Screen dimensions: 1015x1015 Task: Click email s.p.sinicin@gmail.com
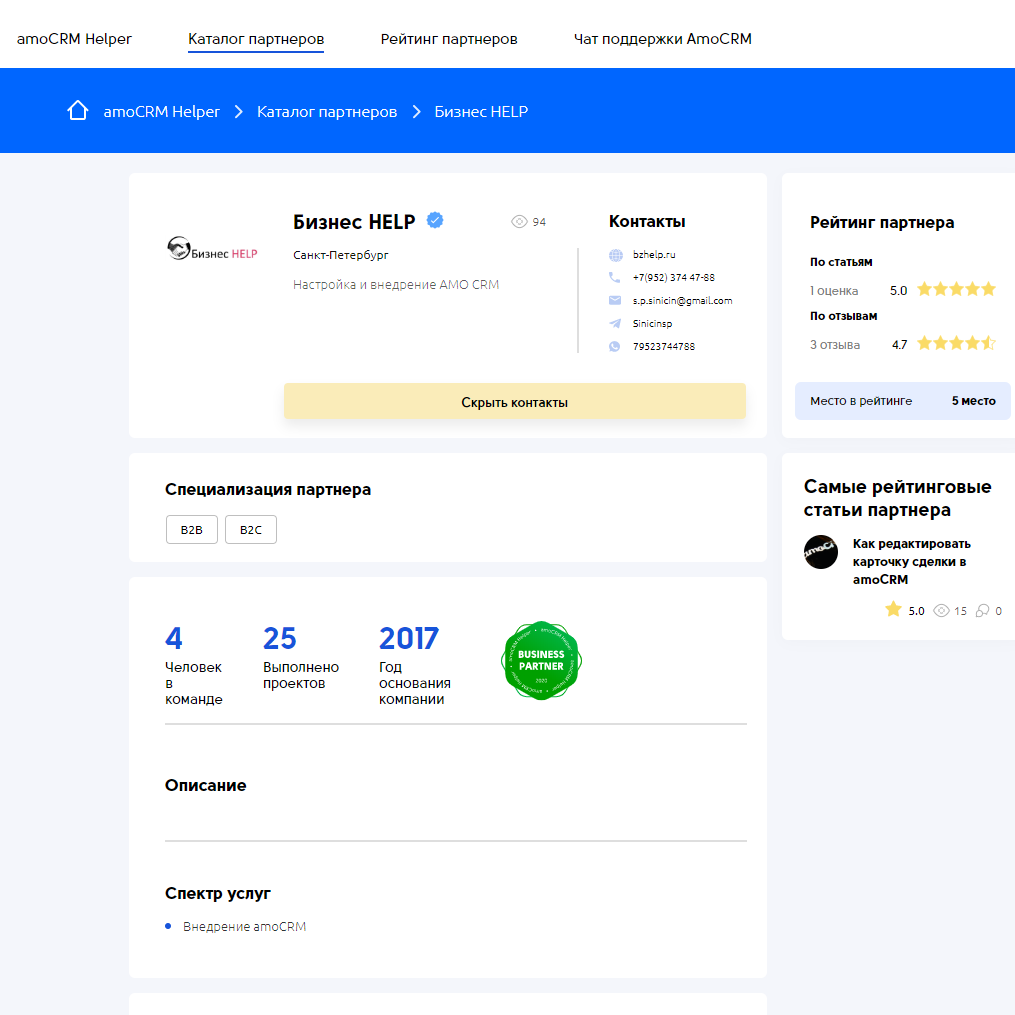pyautogui.click(x=682, y=300)
